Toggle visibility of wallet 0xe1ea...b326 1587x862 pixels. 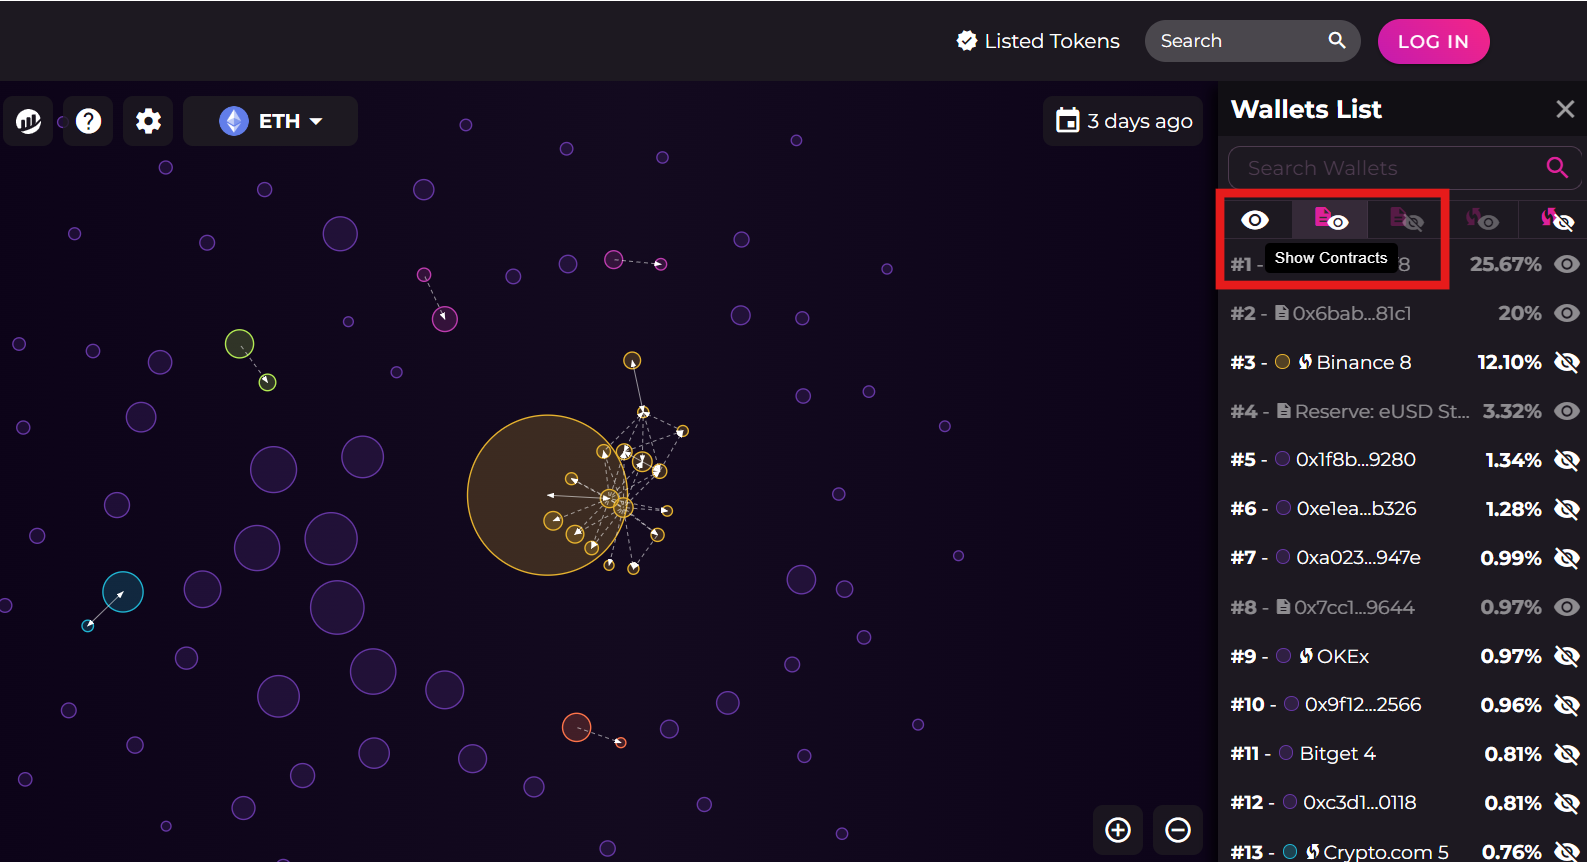pyautogui.click(x=1567, y=509)
